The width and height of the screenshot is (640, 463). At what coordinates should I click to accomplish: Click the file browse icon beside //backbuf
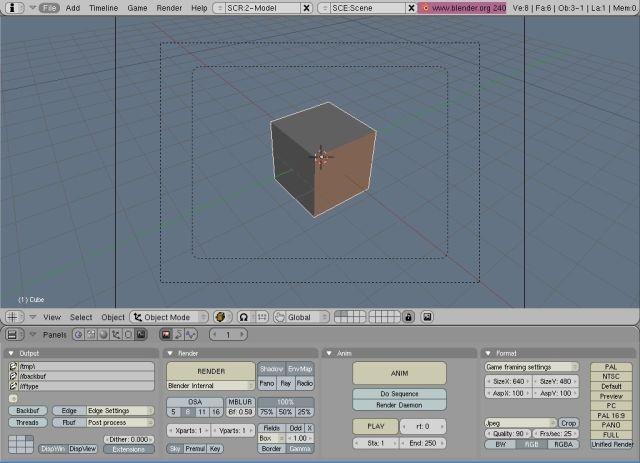point(13,376)
